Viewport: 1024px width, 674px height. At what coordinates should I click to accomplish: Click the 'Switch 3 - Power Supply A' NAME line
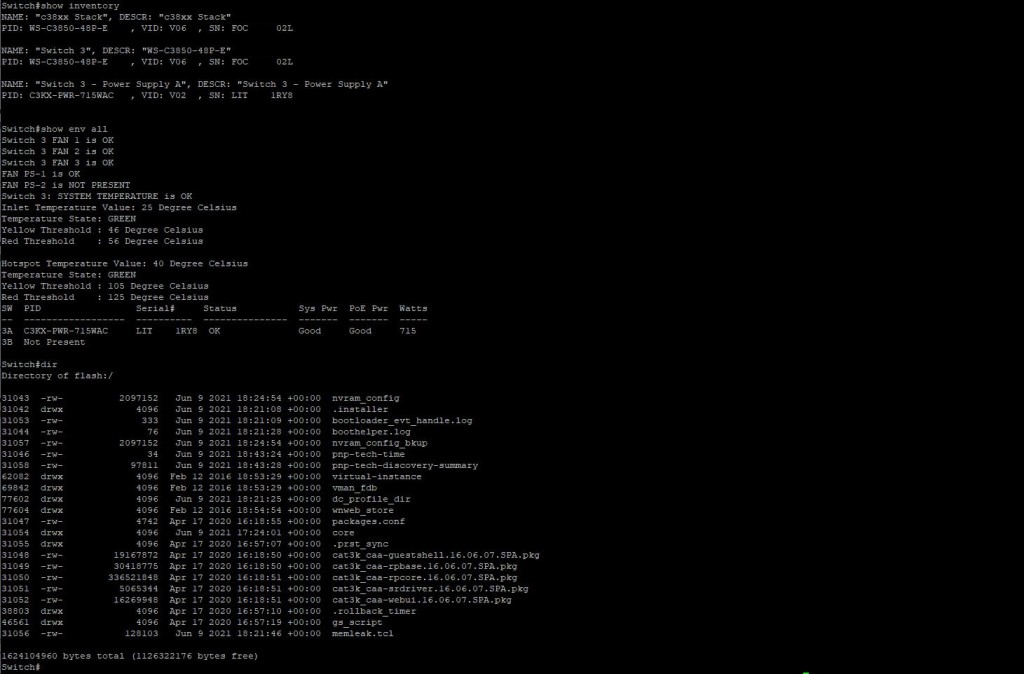point(195,84)
